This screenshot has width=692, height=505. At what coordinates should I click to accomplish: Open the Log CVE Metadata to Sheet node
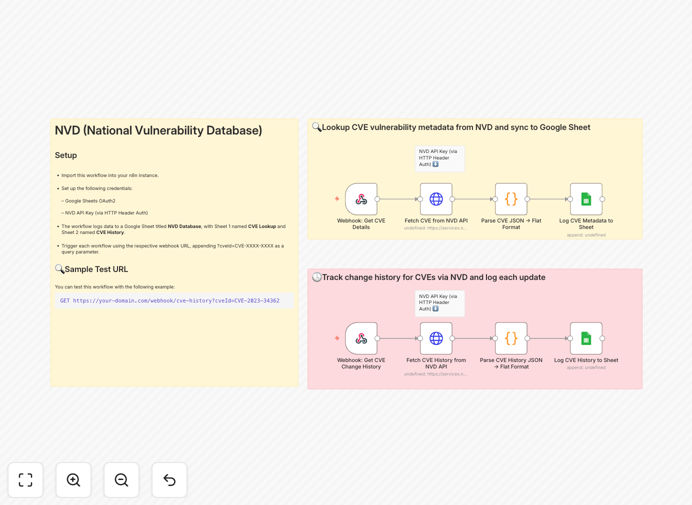coord(586,199)
